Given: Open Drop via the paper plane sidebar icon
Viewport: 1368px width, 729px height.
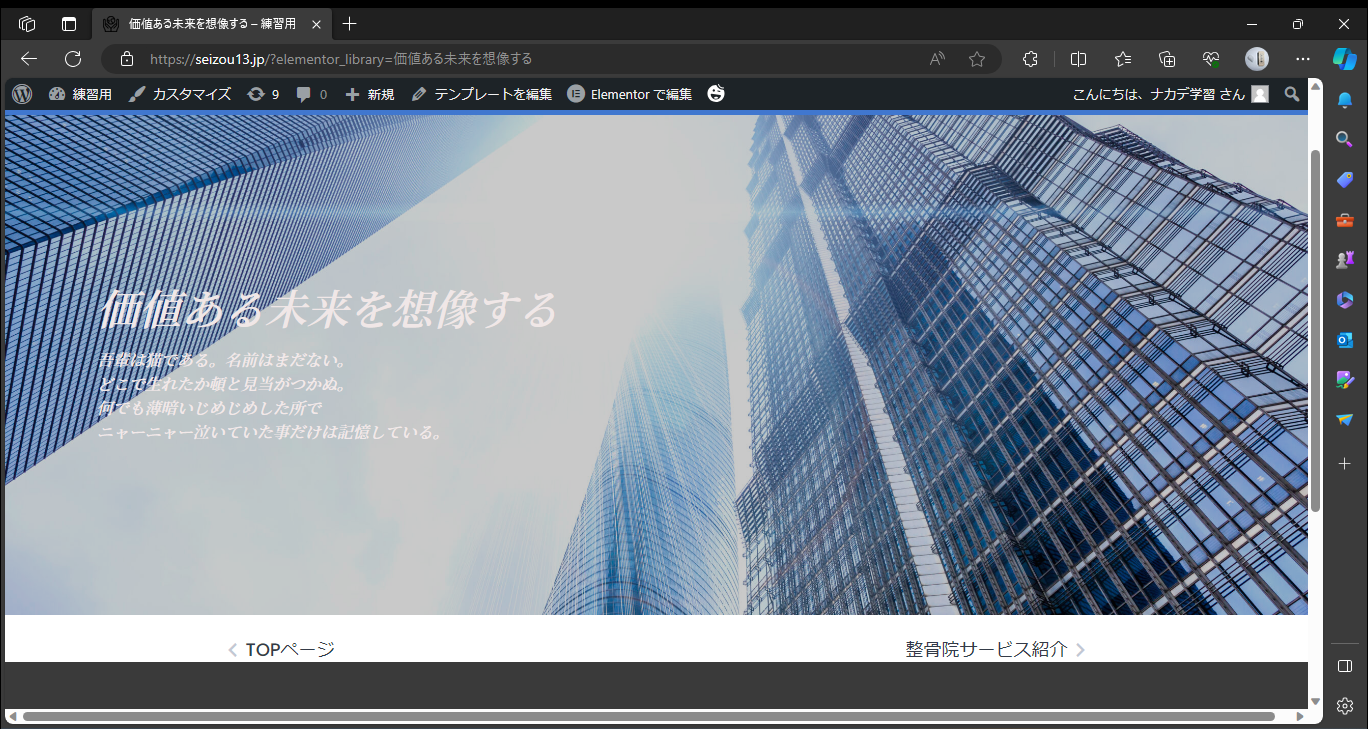Looking at the screenshot, I should [1345, 419].
